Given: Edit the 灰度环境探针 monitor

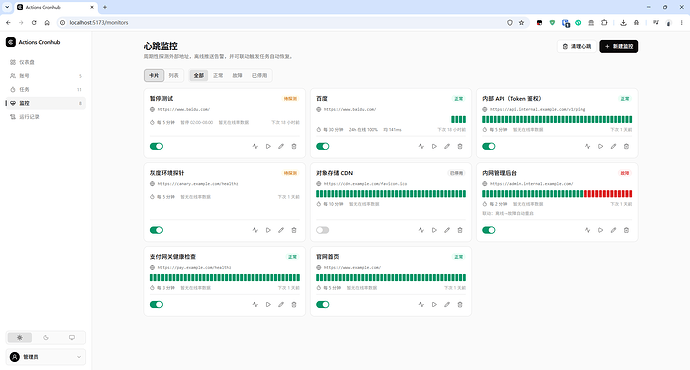Looking at the screenshot, I should 281,230.
